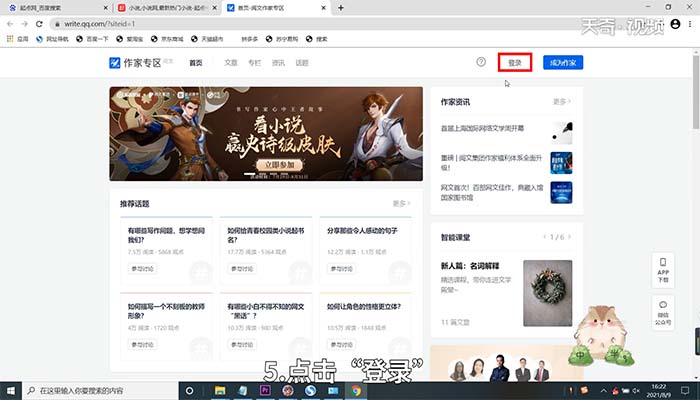The height and width of the screenshot is (400, 700).
Task: Go to previous 智能课堂 page arrow
Action: (545, 237)
